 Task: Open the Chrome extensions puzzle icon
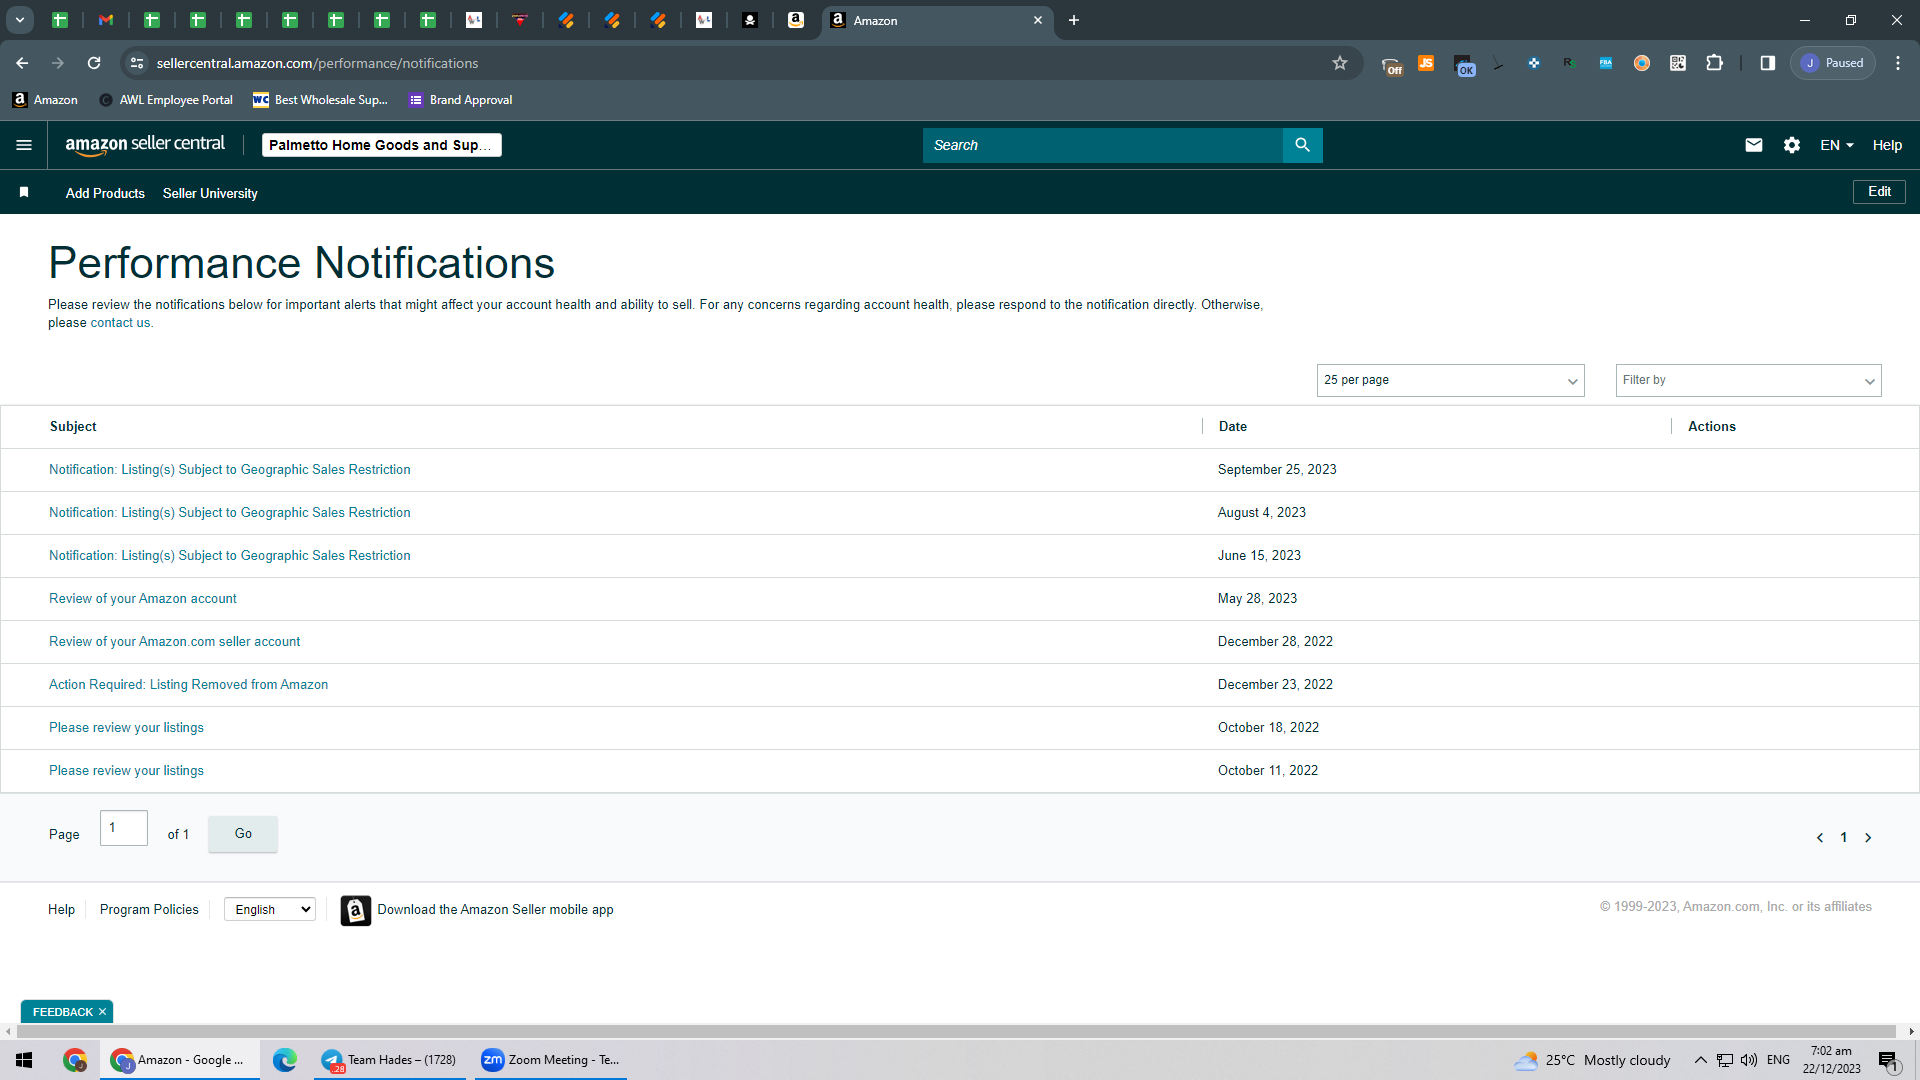1714,63
